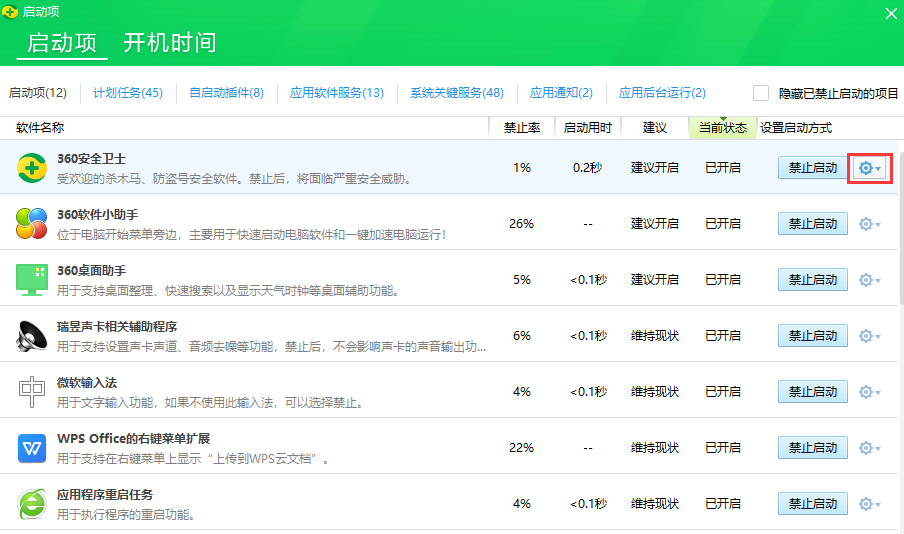Click the 360软件小助手 colorful icon
904x534 pixels.
point(32,224)
